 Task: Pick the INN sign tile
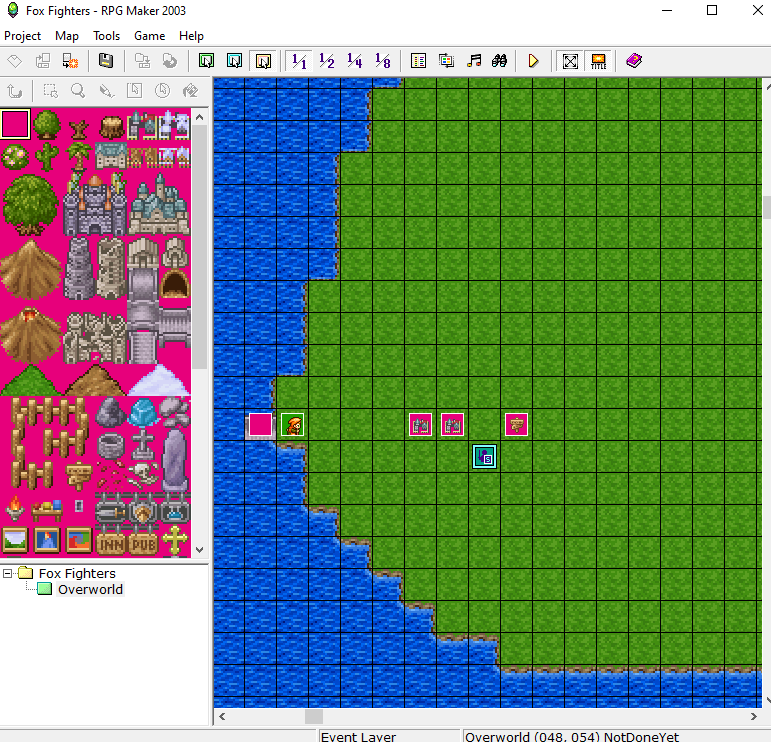point(111,544)
